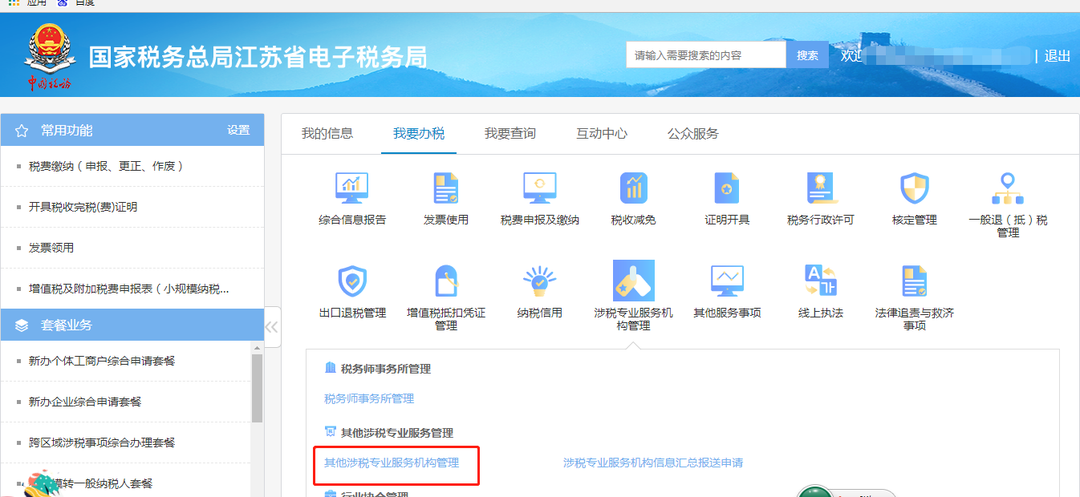Open the 线上执法 icon
This screenshot has width=1080, height=497.
820,281
